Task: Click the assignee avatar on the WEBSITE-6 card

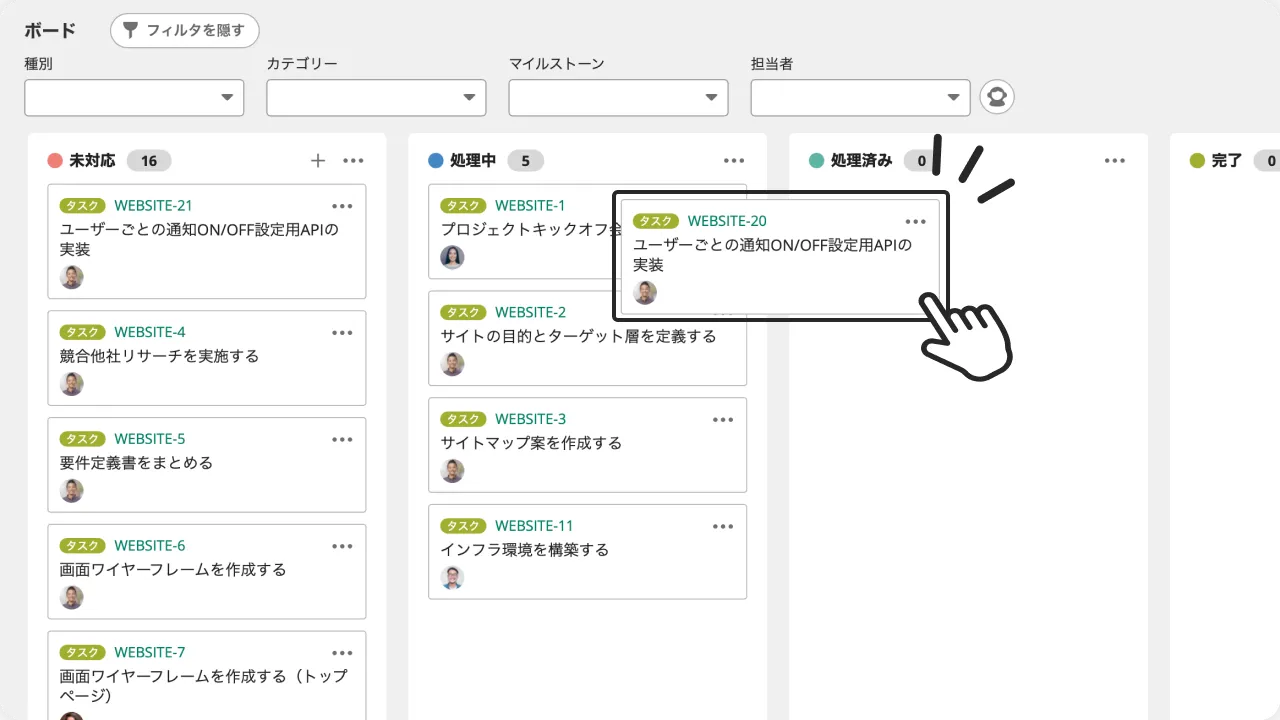Action: tap(71, 598)
